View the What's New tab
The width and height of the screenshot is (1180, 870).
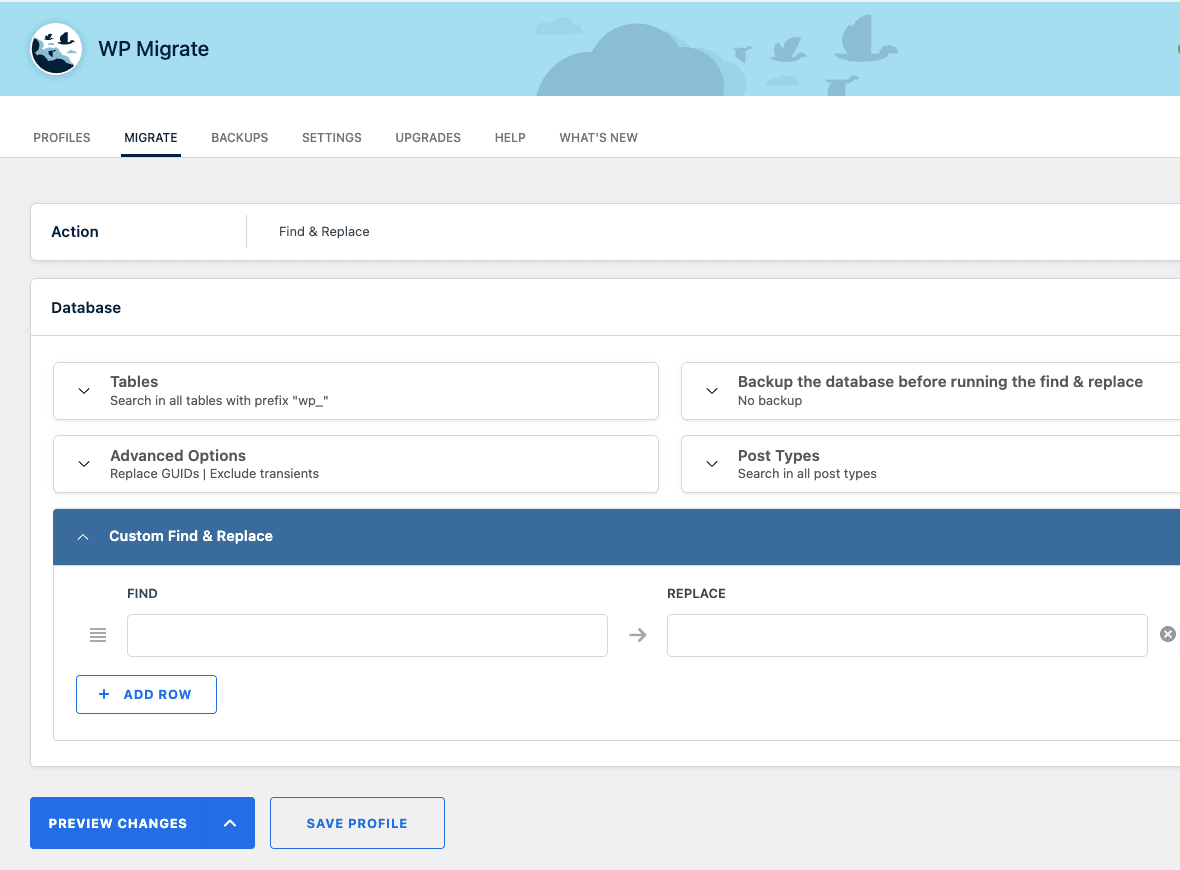tap(598, 138)
